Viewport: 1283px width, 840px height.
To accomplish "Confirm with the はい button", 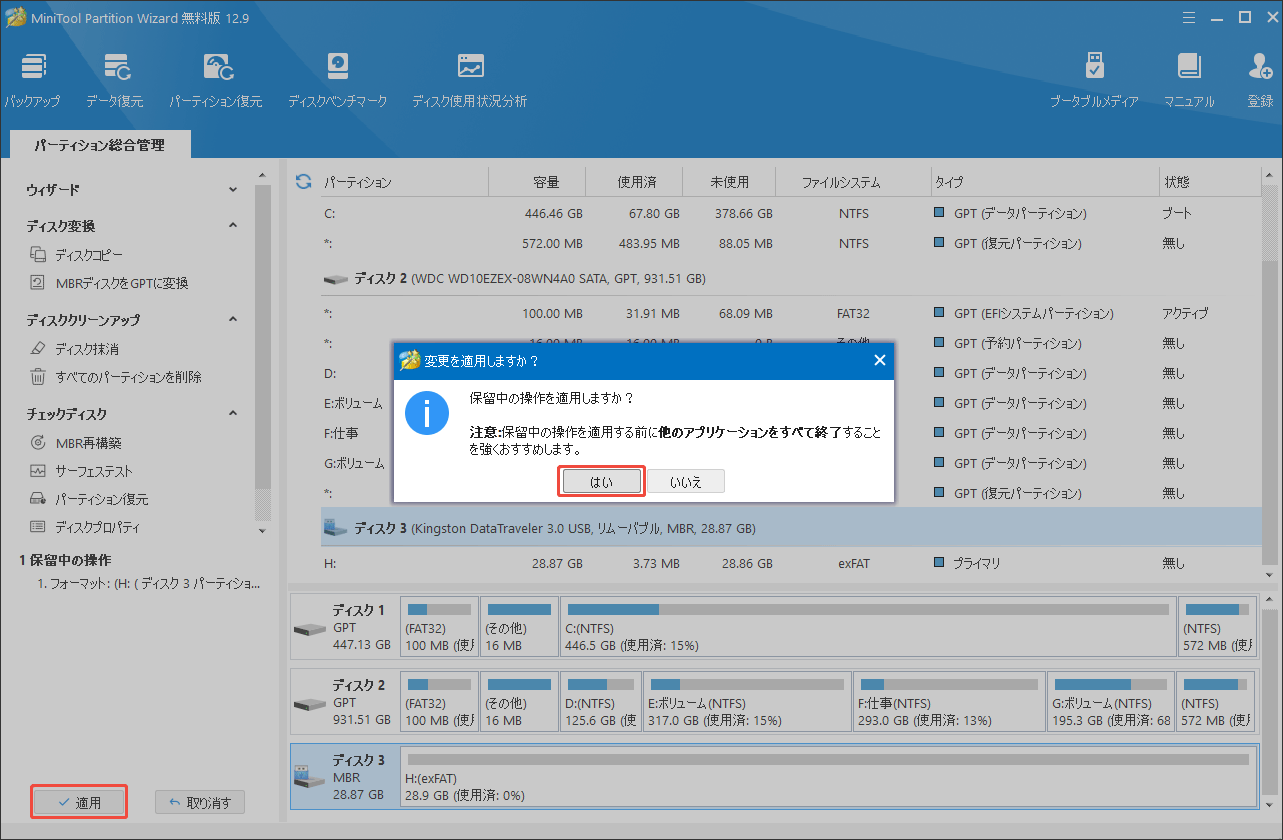I will tap(601, 481).
